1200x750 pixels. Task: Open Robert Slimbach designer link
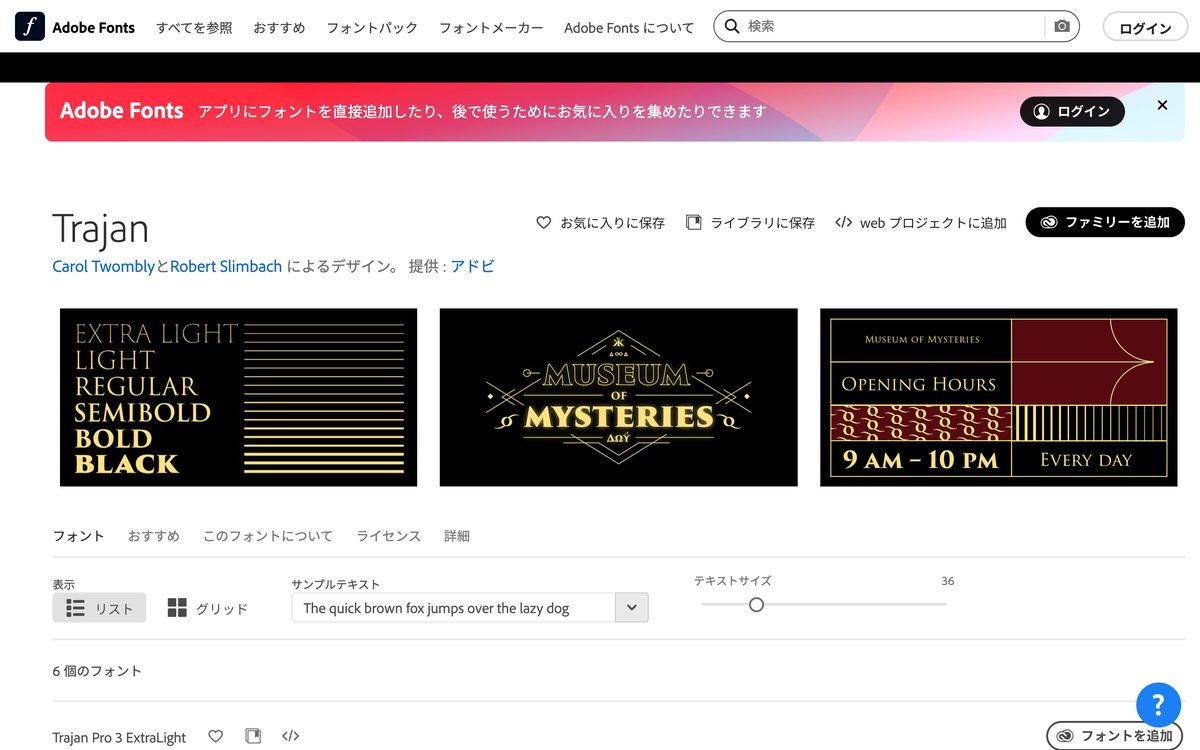click(x=226, y=267)
